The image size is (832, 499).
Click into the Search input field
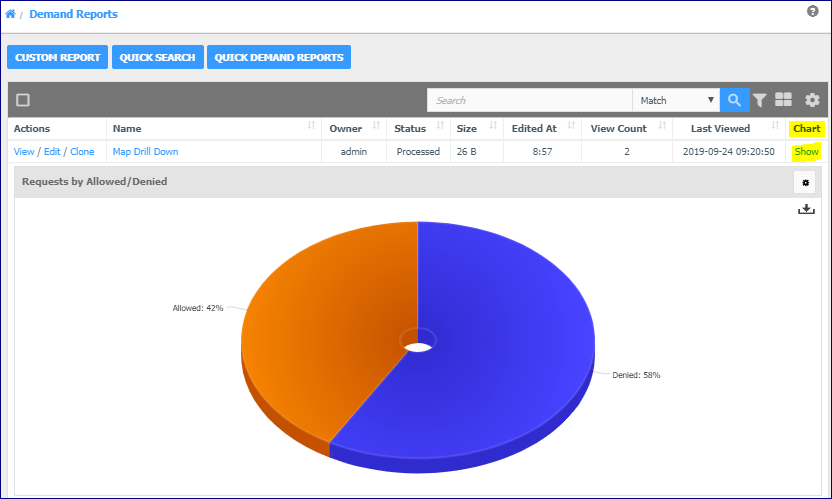tap(530, 100)
